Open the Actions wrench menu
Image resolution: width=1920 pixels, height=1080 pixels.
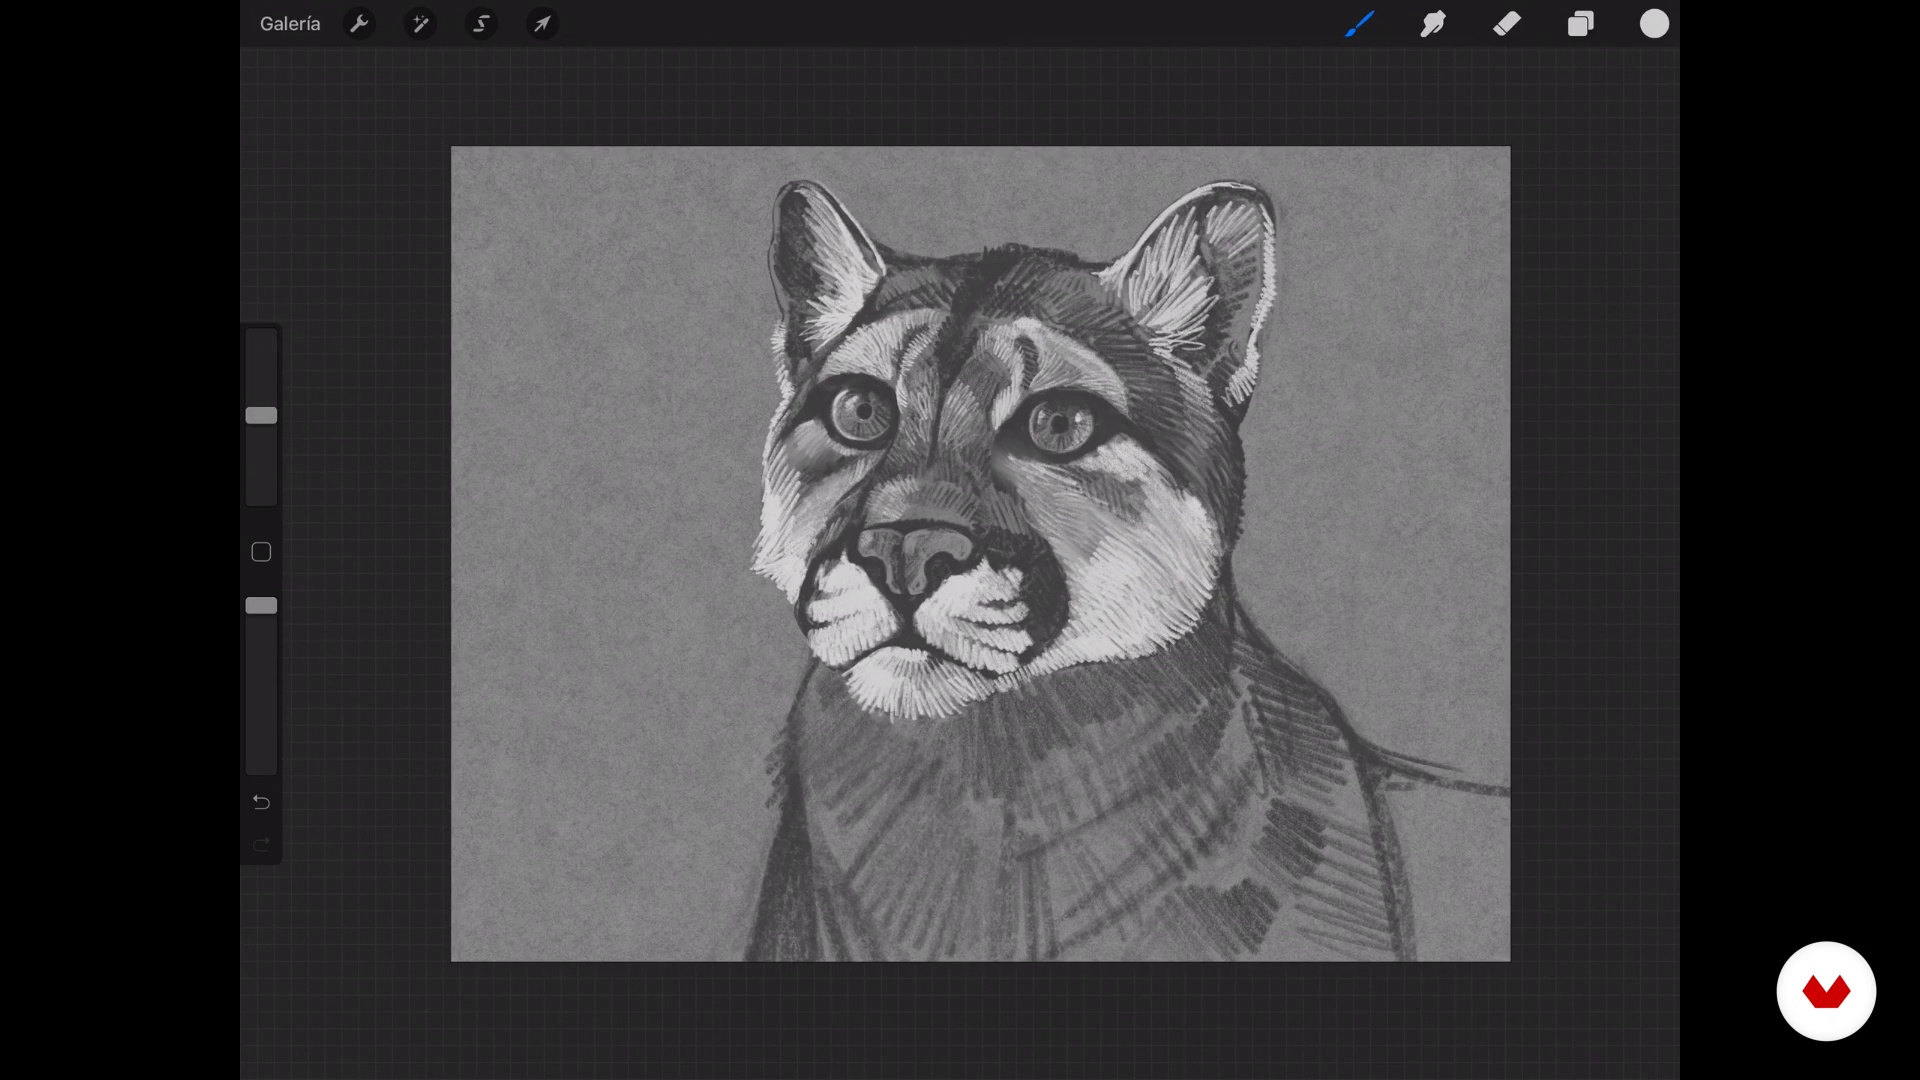359,24
